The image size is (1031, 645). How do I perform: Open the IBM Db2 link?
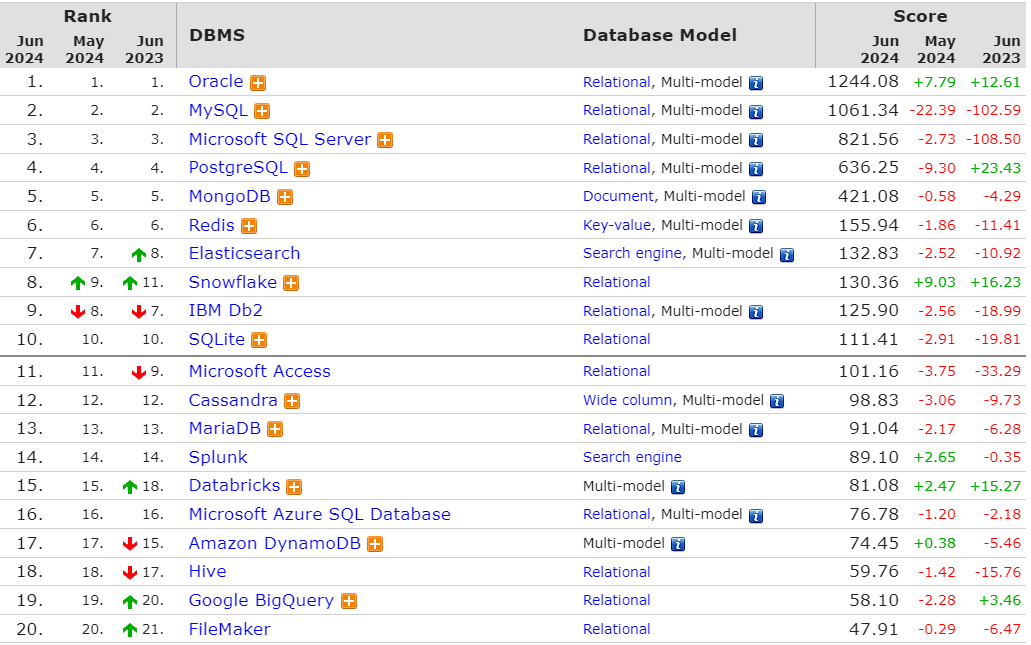click(x=226, y=310)
